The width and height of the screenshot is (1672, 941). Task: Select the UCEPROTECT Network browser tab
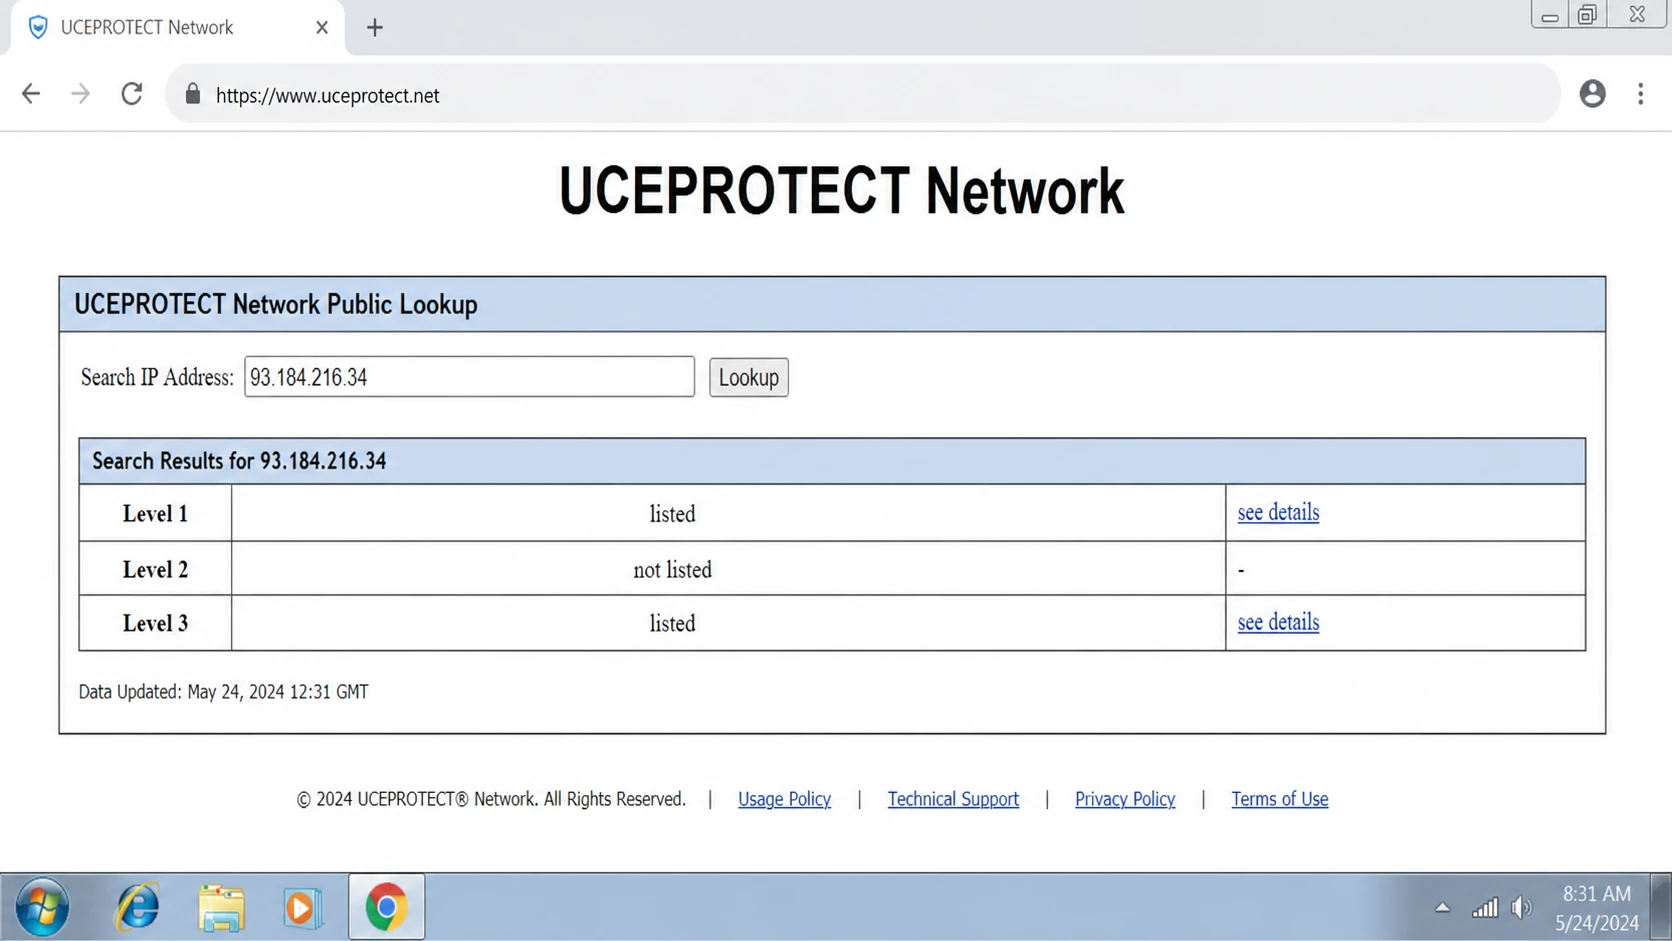click(178, 28)
